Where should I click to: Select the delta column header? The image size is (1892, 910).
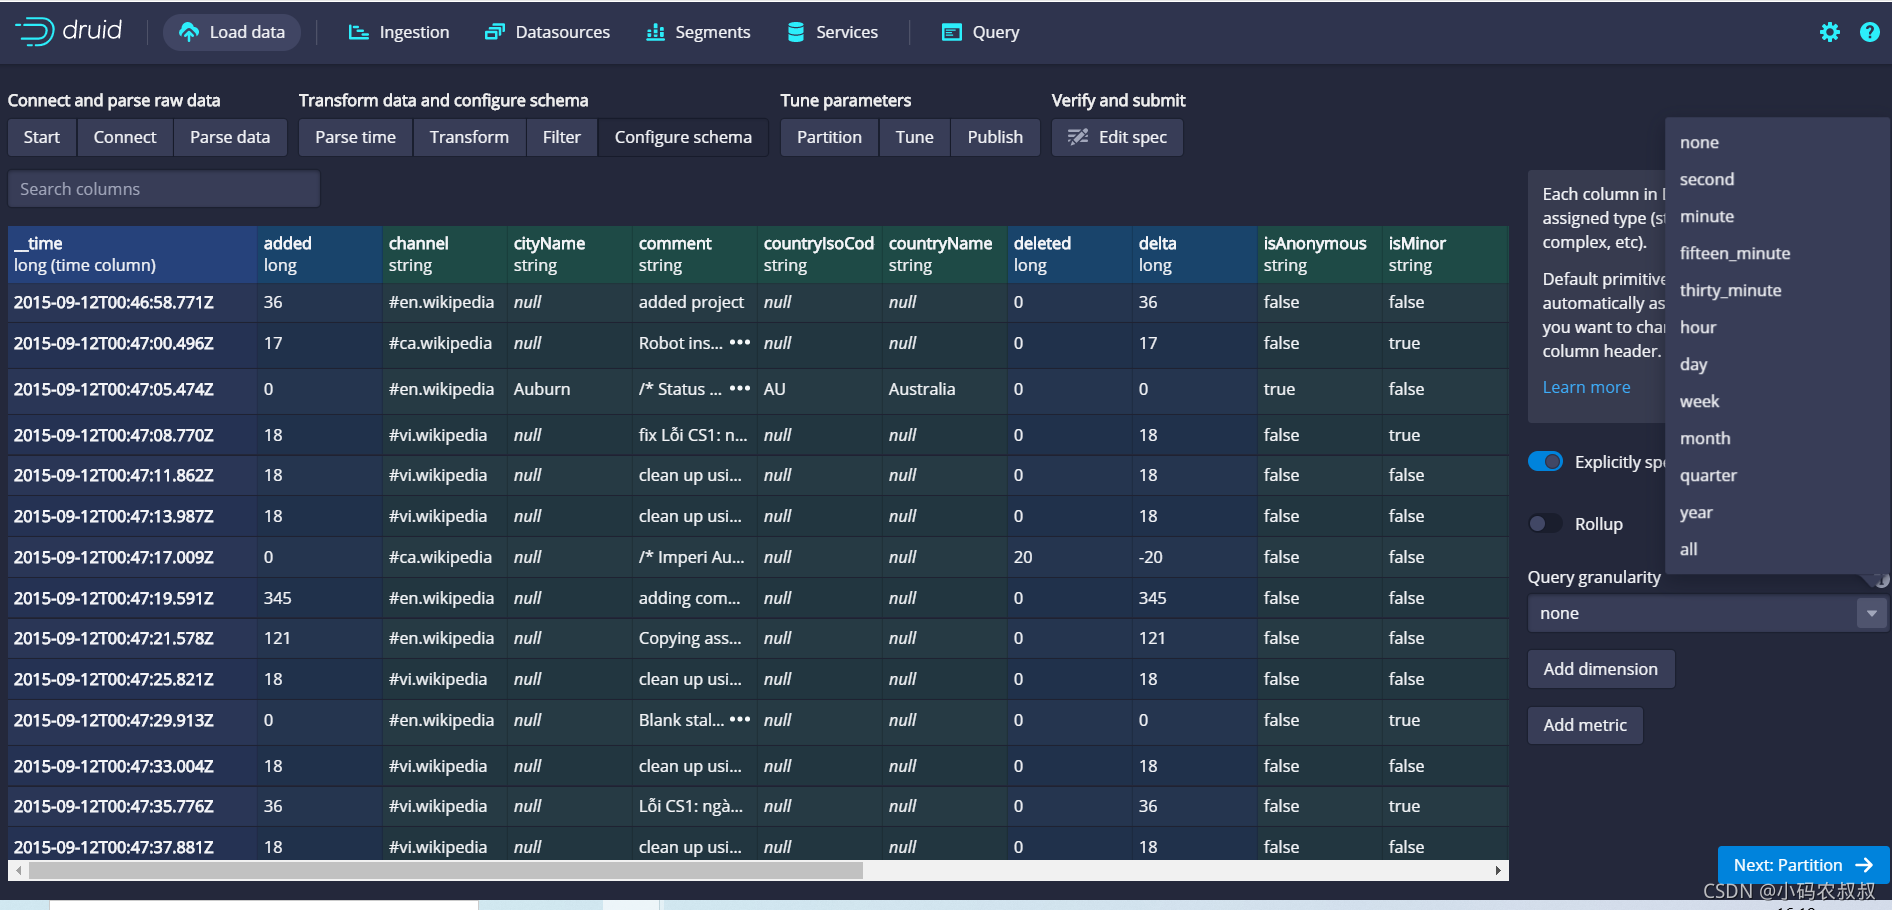[x=1195, y=254]
